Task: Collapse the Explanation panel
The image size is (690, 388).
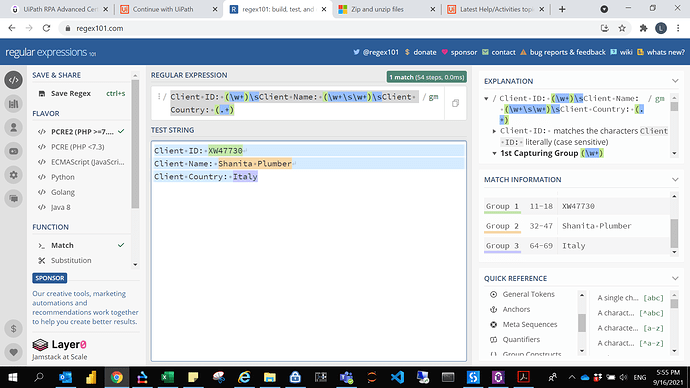Action: coord(675,81)
